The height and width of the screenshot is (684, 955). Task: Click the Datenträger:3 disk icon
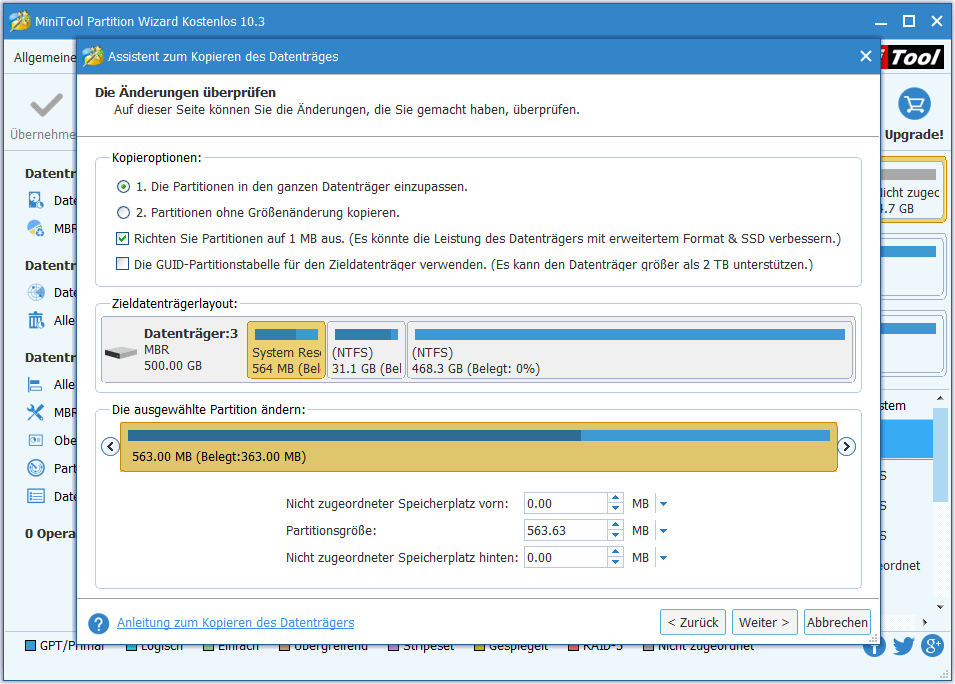[x=121, y=352]
